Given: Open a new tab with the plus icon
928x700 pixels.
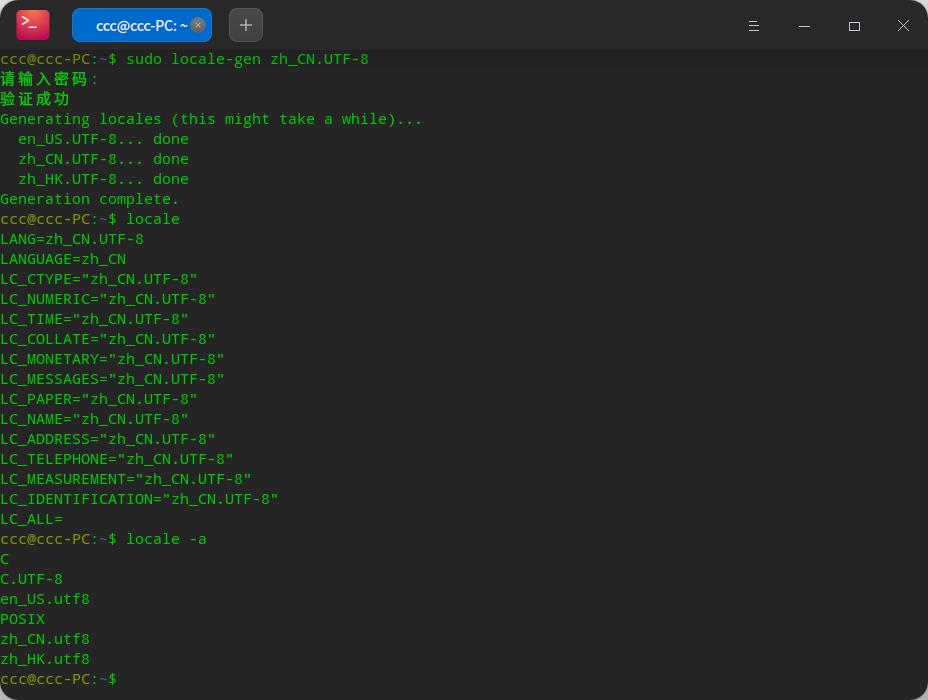Looking at the screenshot, I should [246, 24].
